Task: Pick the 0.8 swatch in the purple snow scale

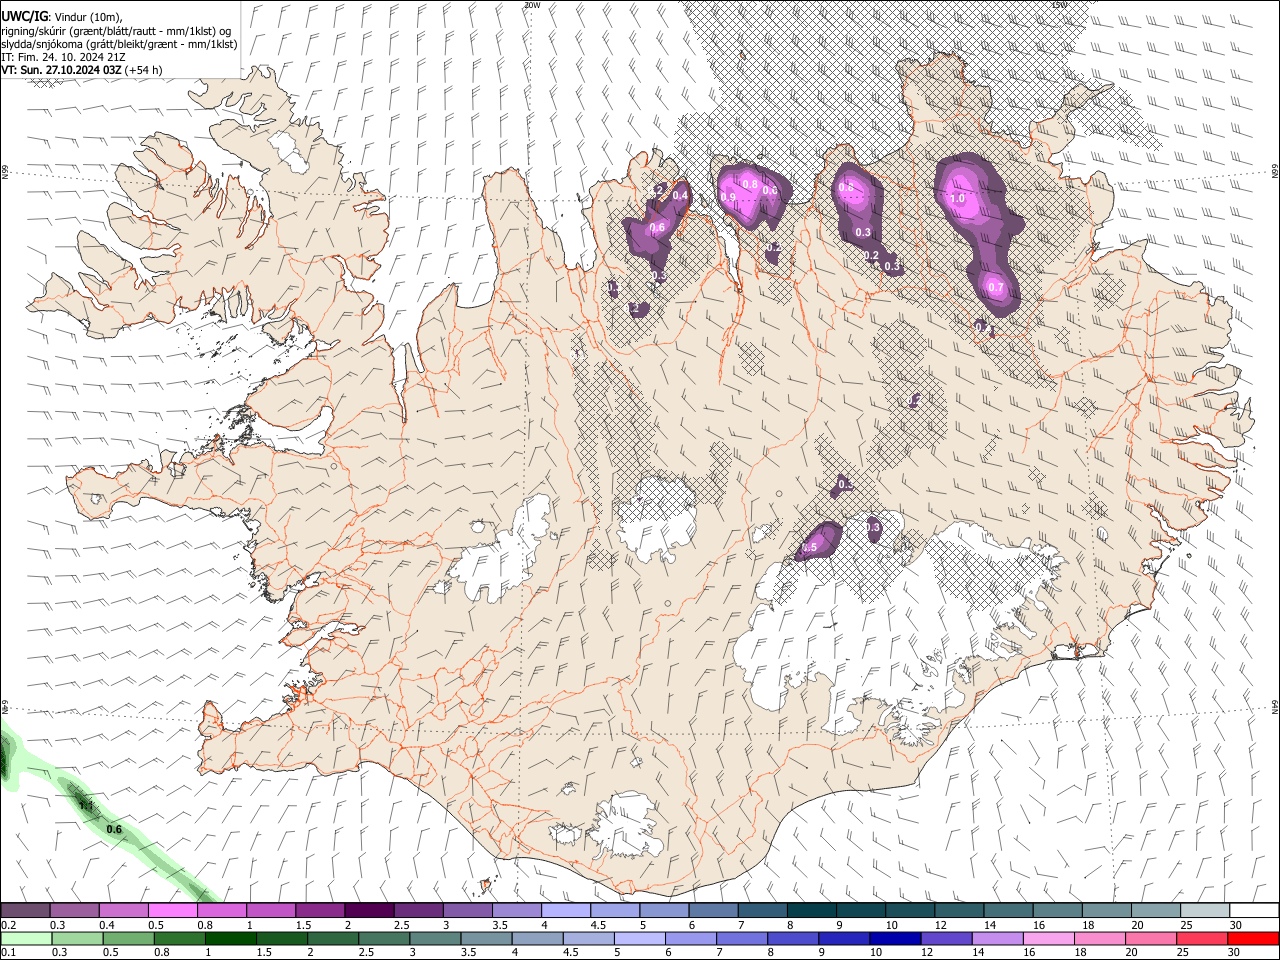Action: [x=221, y=910]
